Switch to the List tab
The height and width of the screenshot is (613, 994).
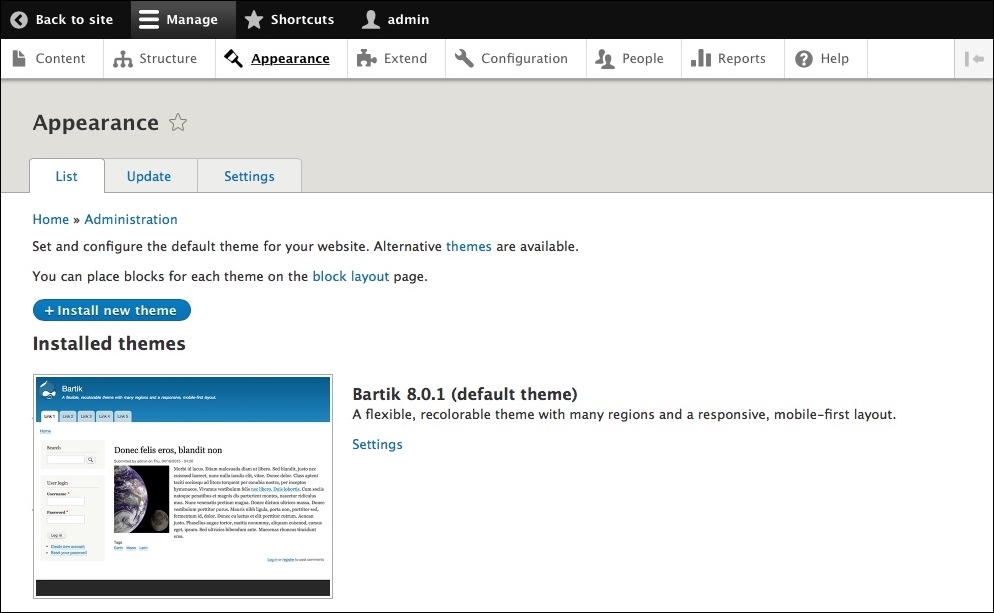[67, 176]
